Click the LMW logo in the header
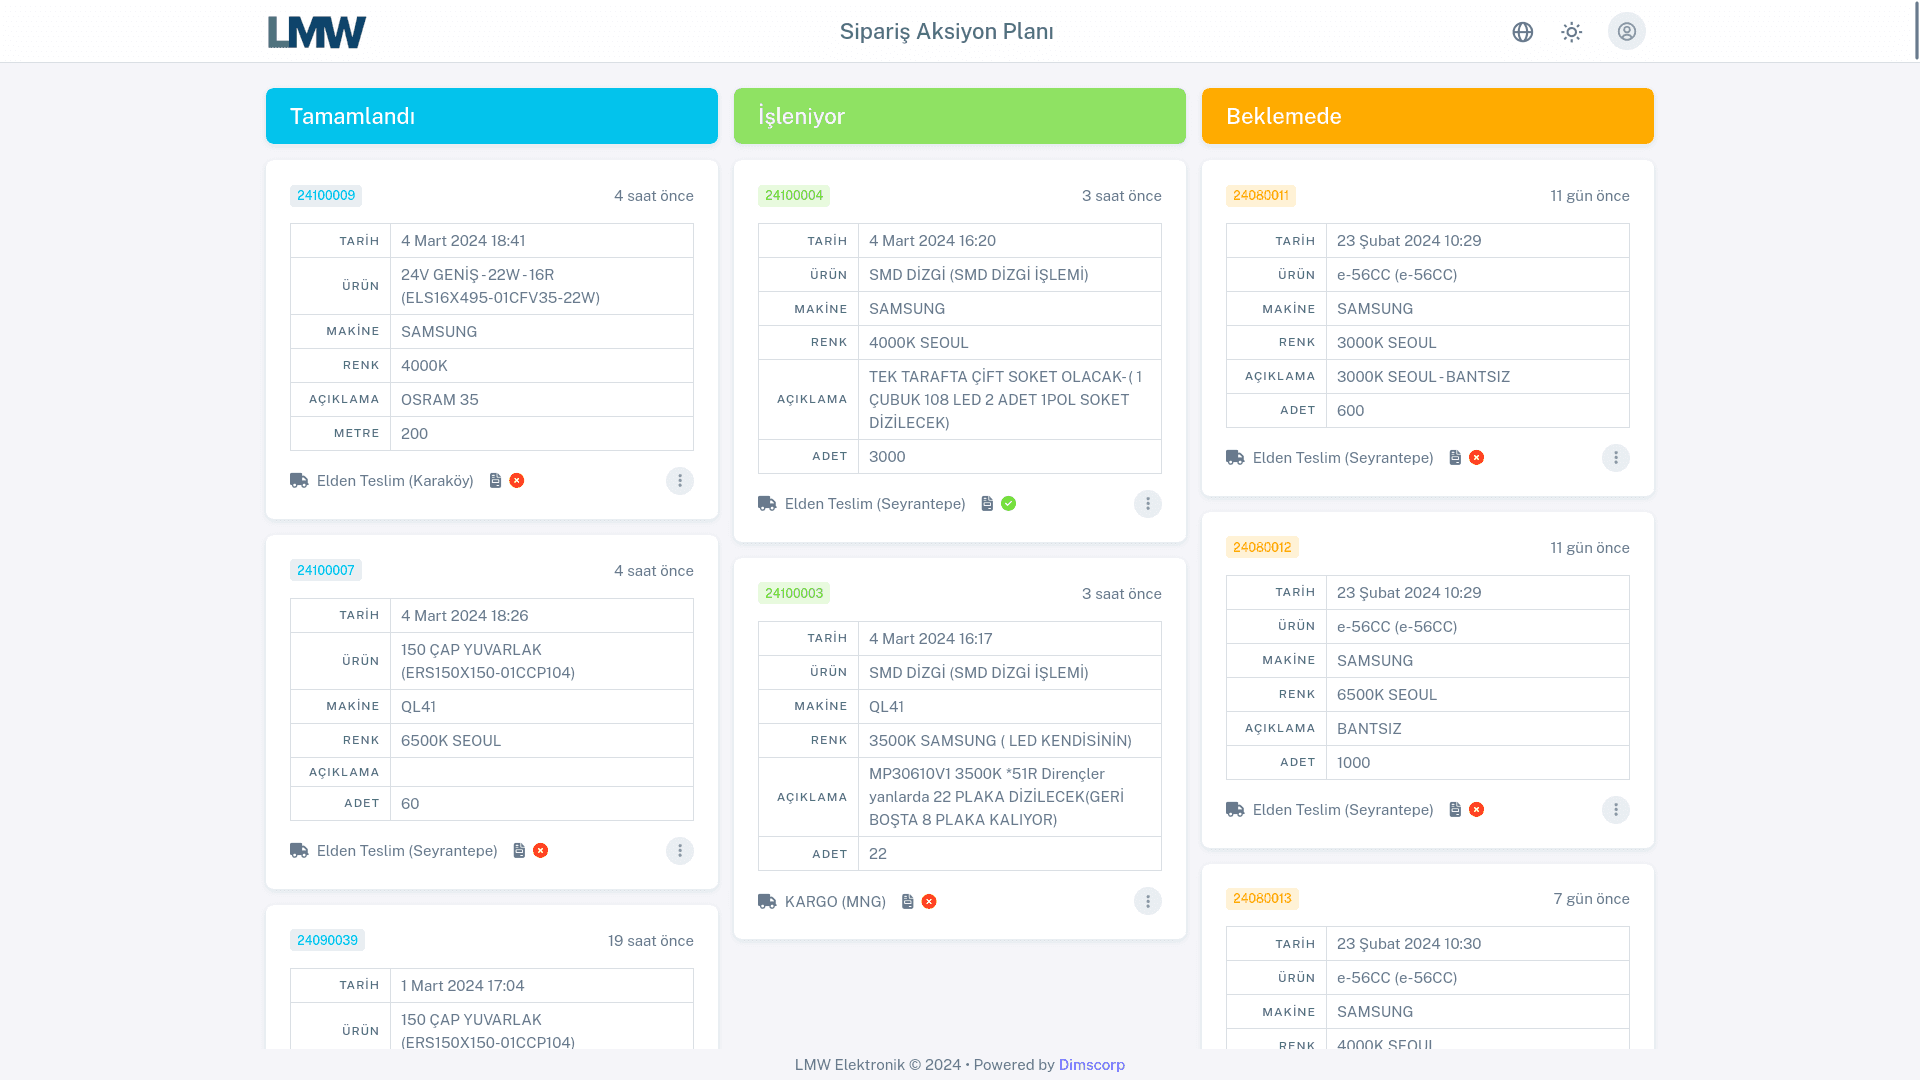1920x1080 pixels. (316, 31)
